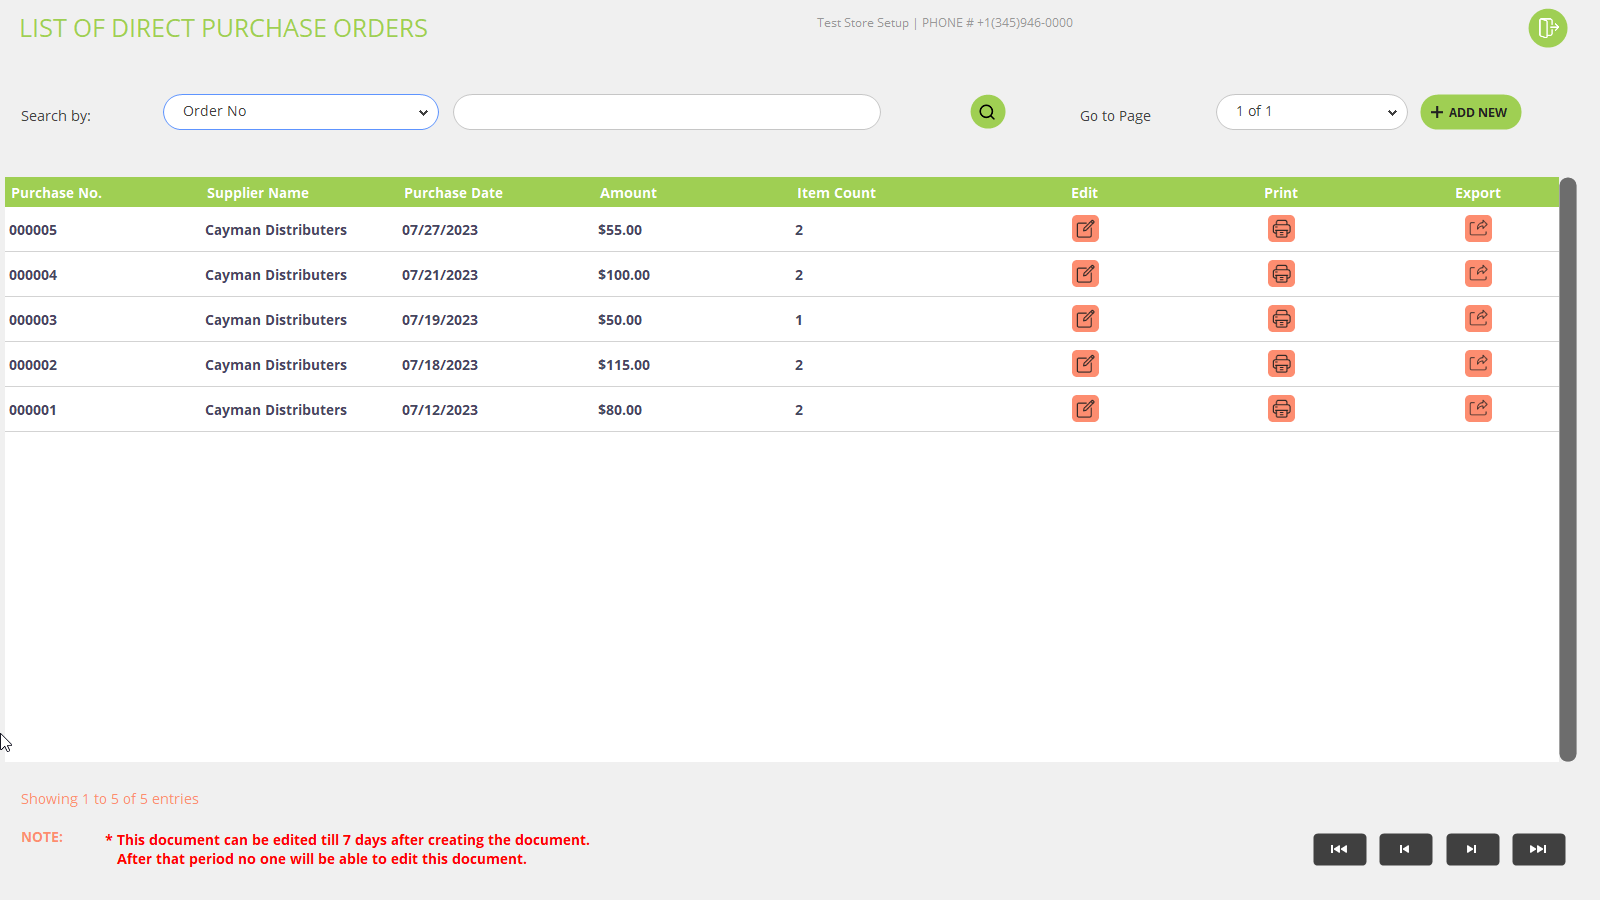Viewport: 1600px width, 900px height.
Task: Click the search text input field
Action: (x=666, y=112)
